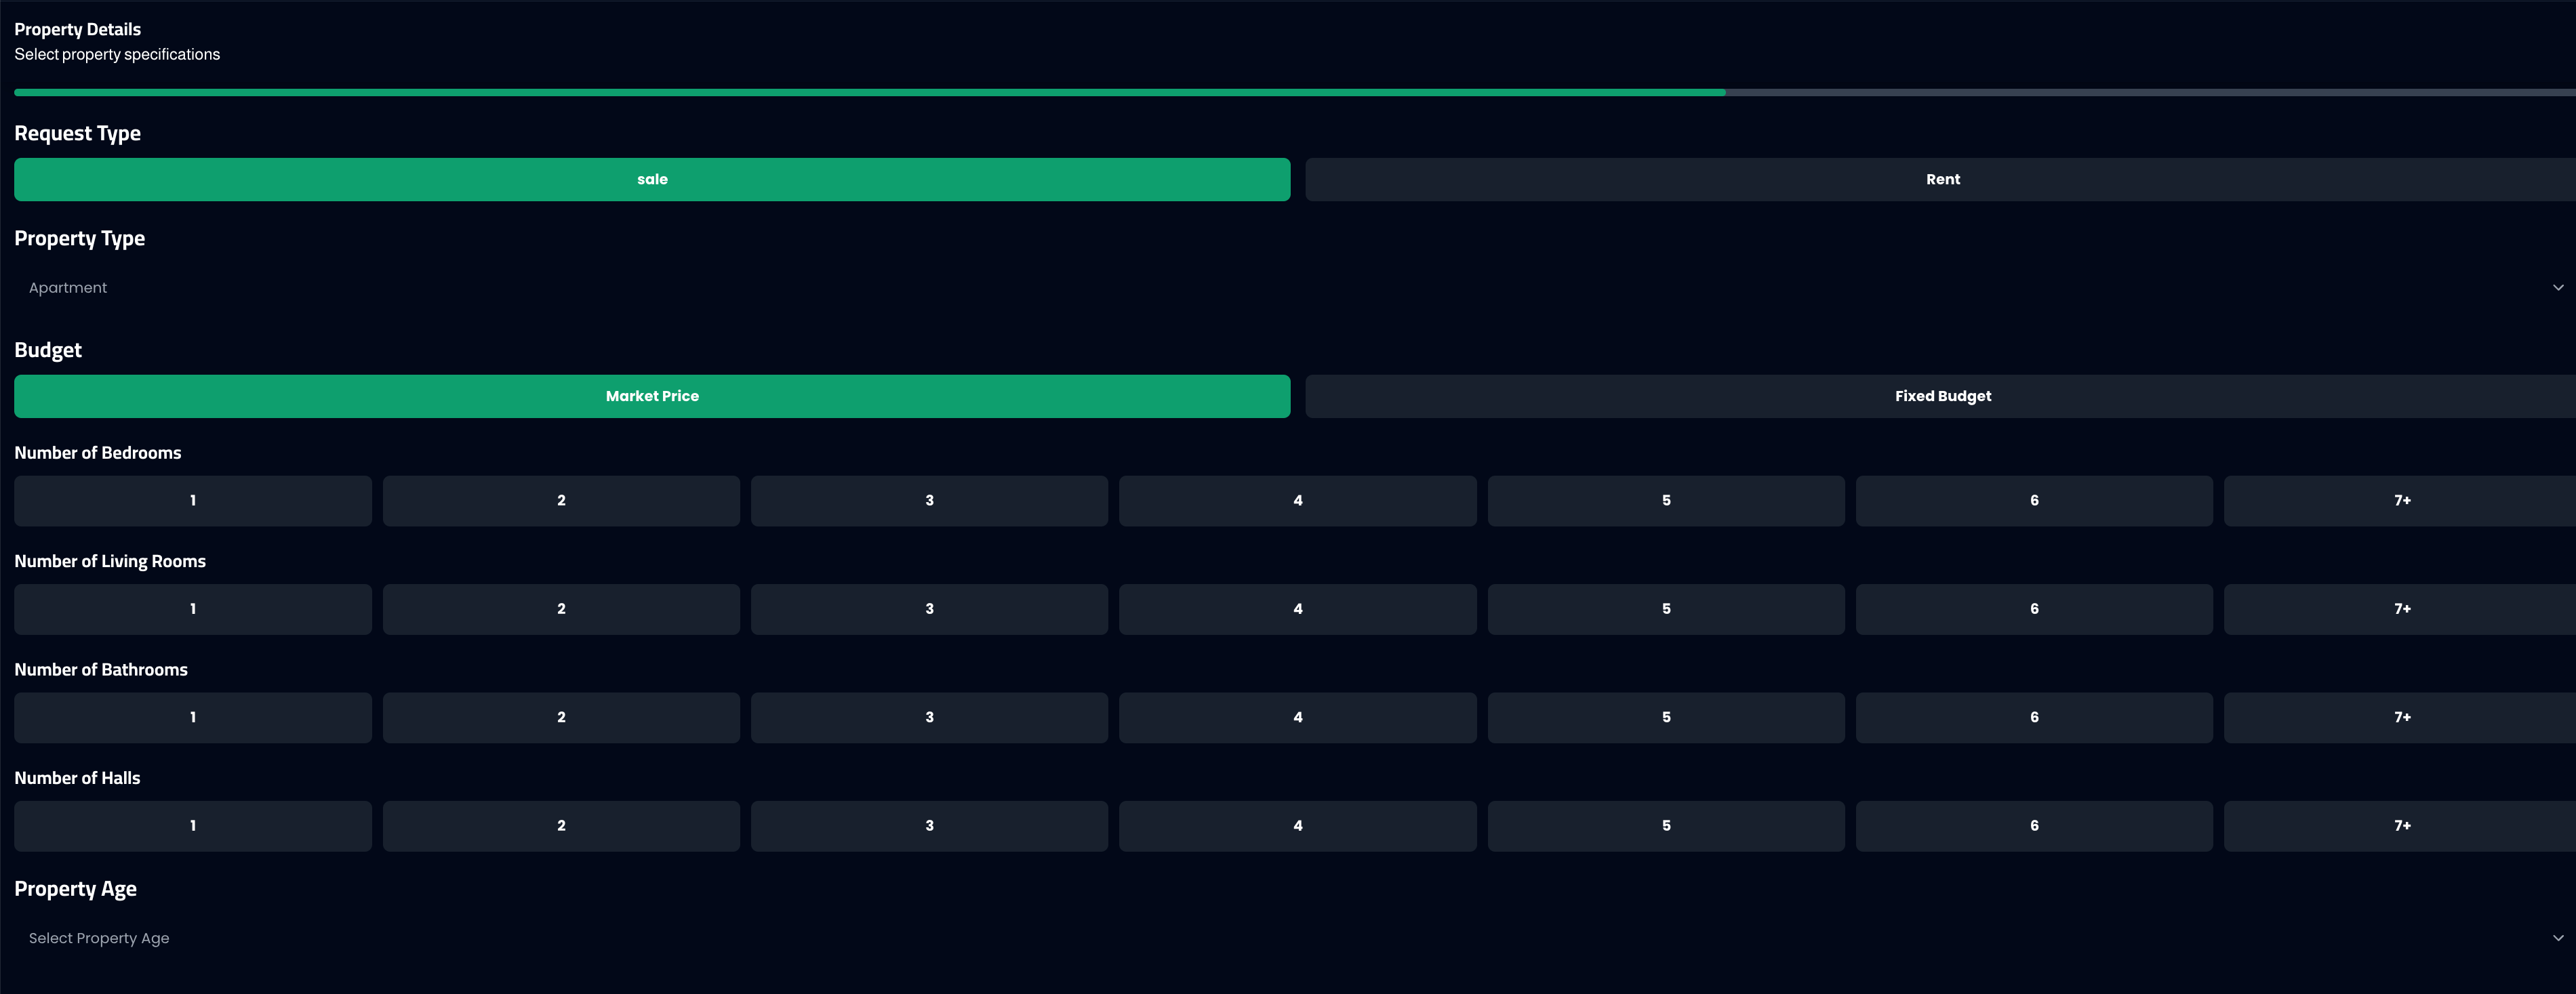Choose Fixed Budget option

click(x=1942, y=396)
